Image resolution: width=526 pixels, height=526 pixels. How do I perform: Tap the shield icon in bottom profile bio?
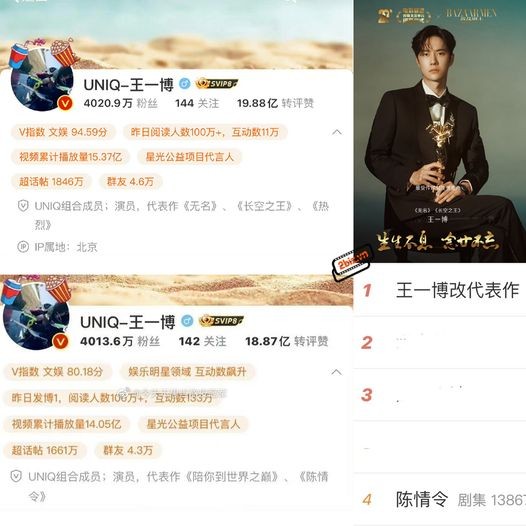16,476
